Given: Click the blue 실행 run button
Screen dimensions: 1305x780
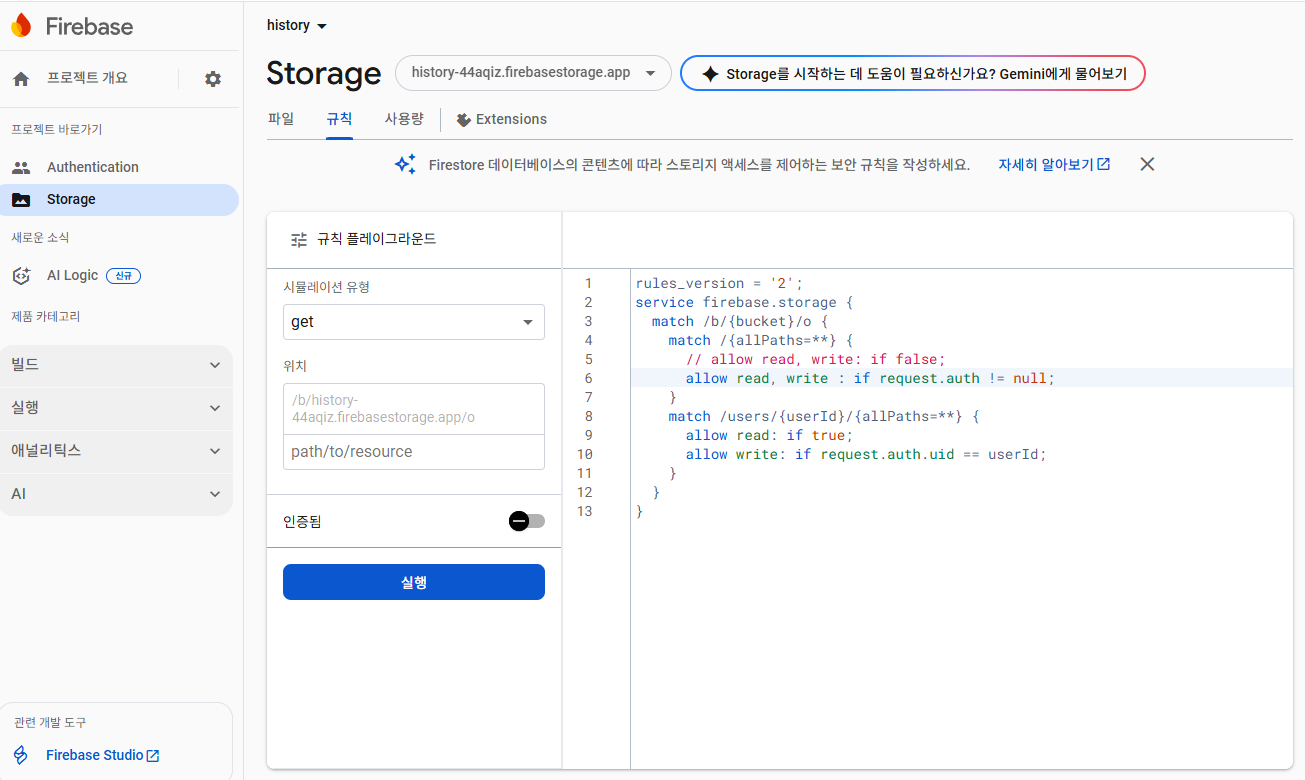Looking at the screenshot, I should point(414,582).
